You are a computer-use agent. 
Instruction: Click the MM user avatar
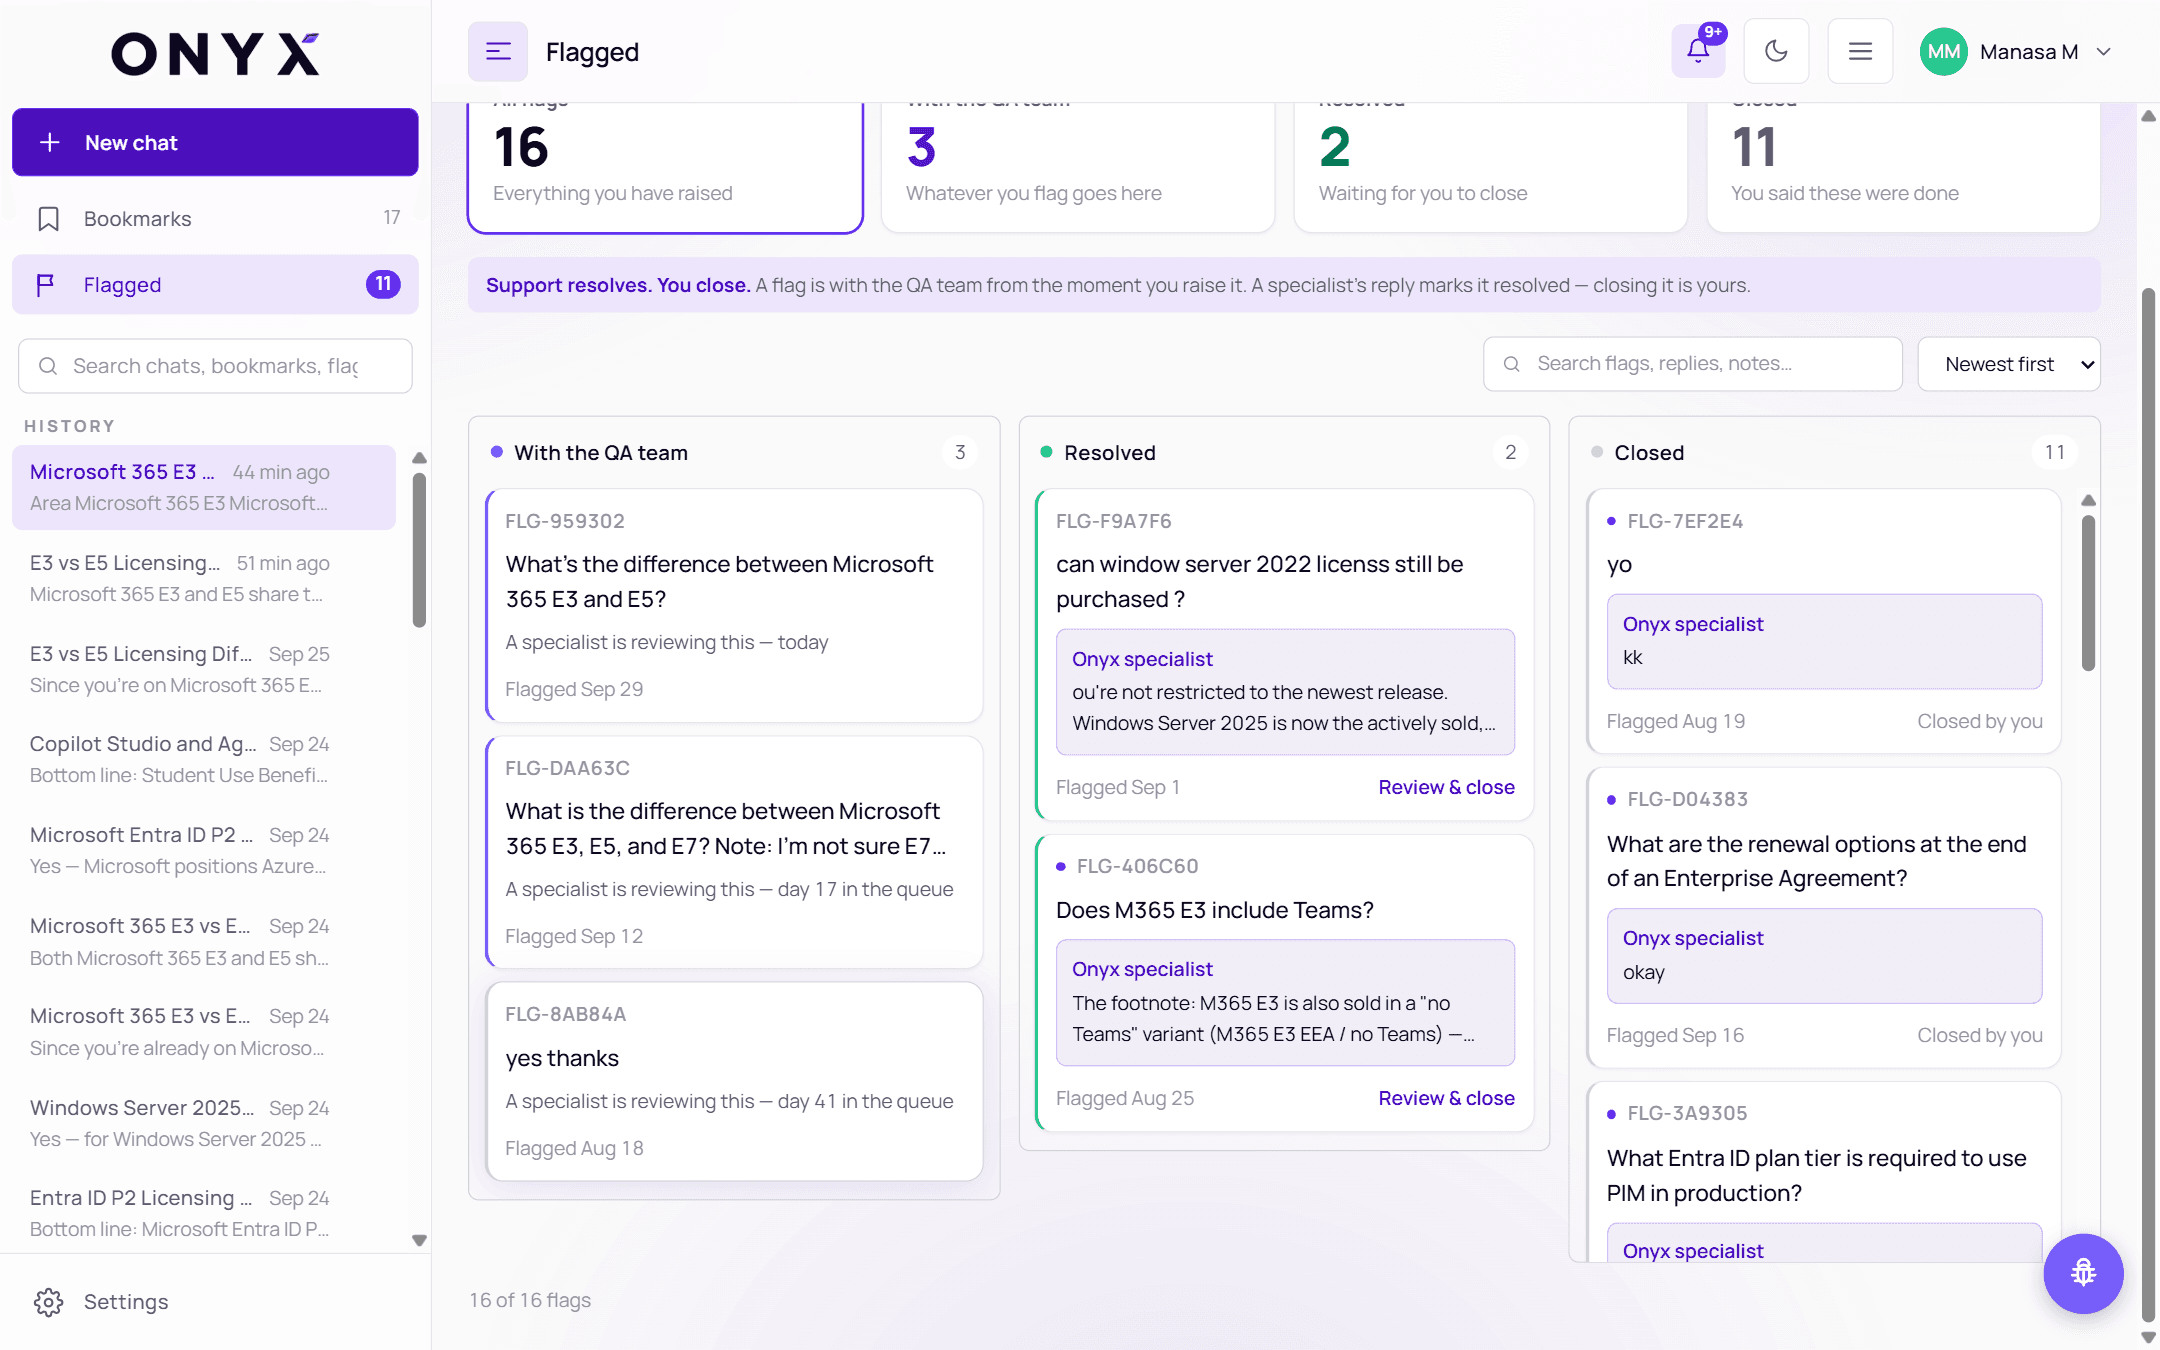1943,52
